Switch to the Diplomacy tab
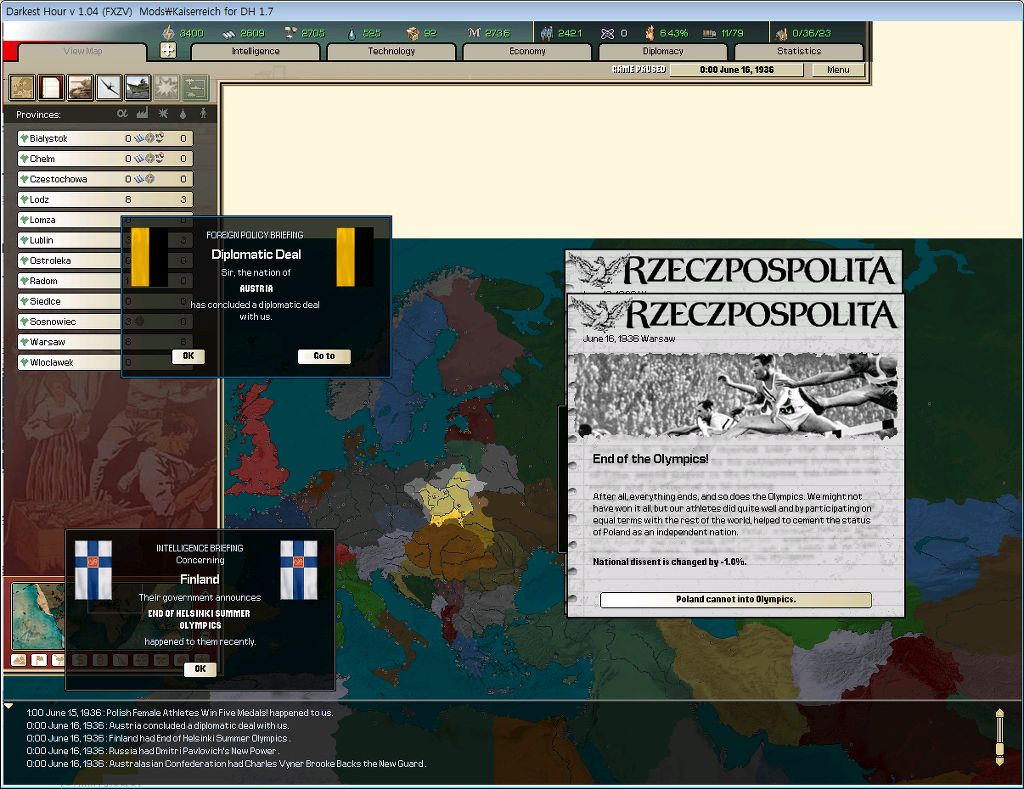1024x789 pixels. tap(663, 51)
